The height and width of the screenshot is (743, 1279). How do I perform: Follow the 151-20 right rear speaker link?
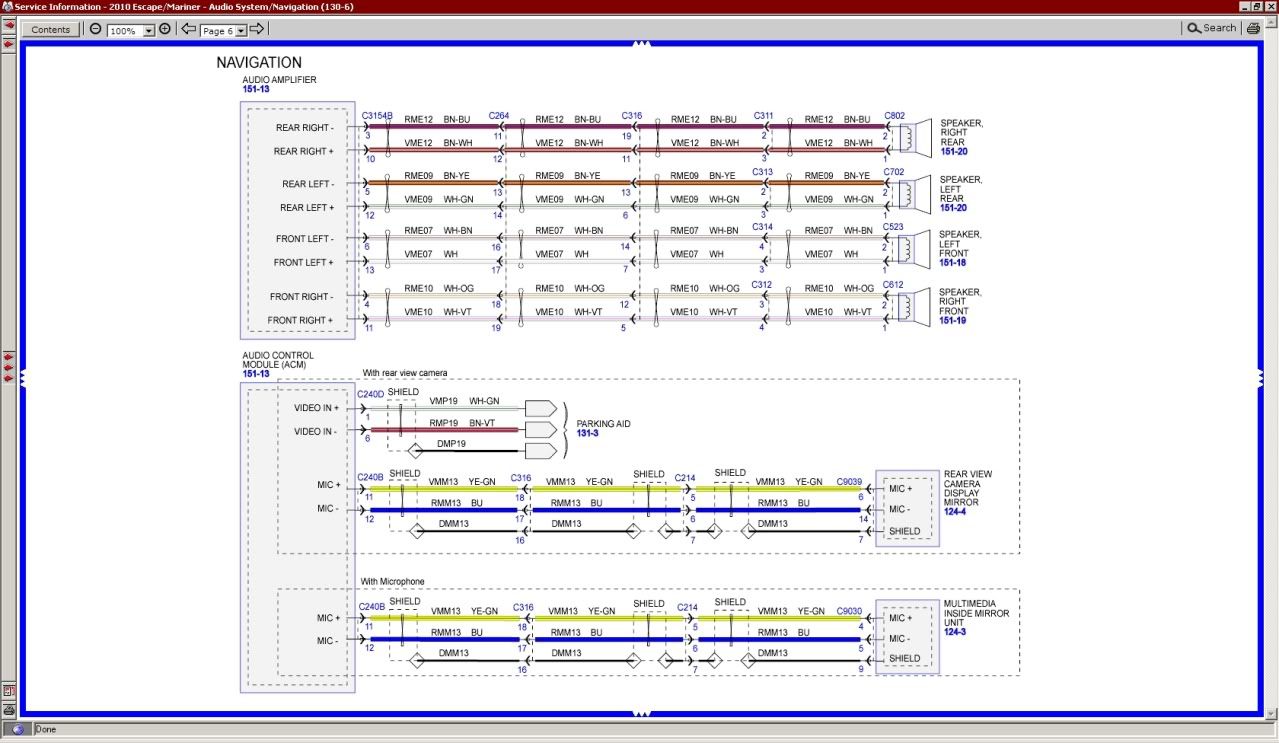click(953, 152)
